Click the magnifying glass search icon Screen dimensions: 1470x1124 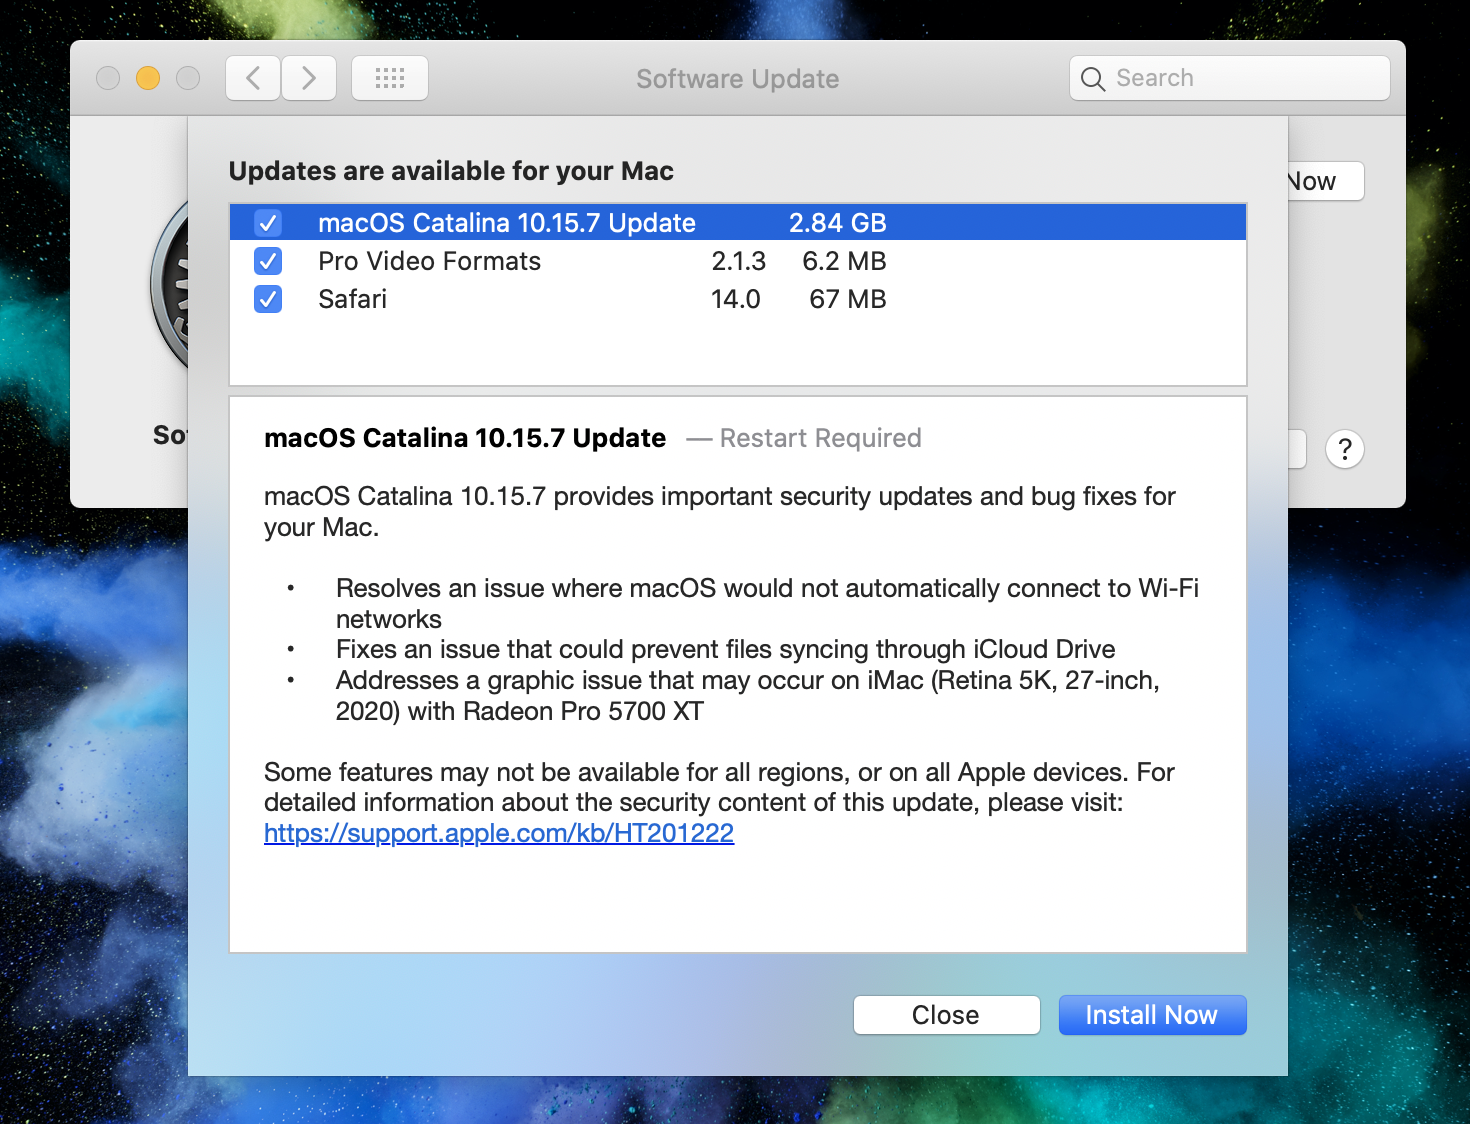click(x=1093, y=79)
